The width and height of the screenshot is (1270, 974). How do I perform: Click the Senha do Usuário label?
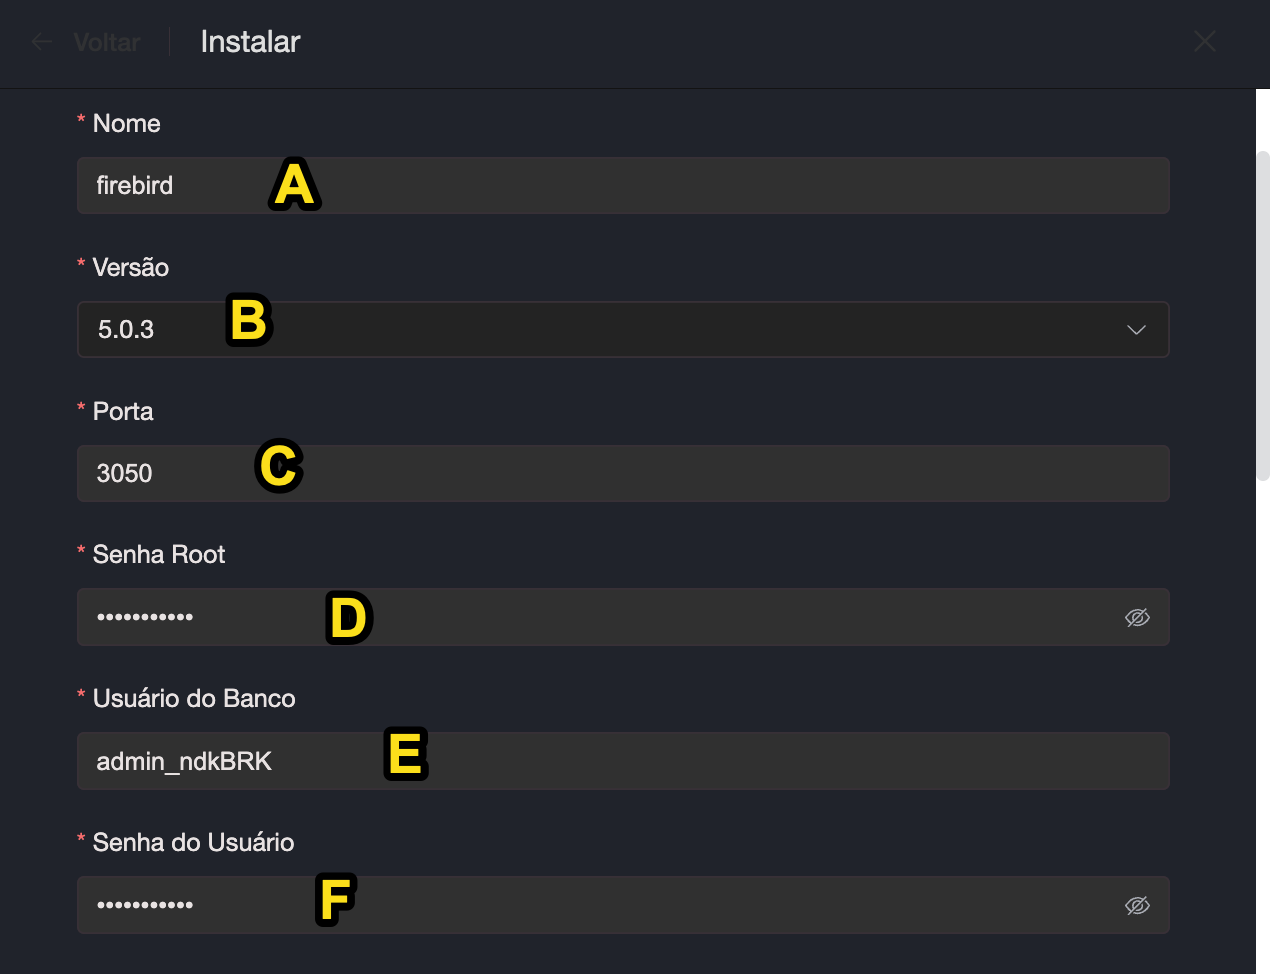pyautogui.click(x=193, y=843)
